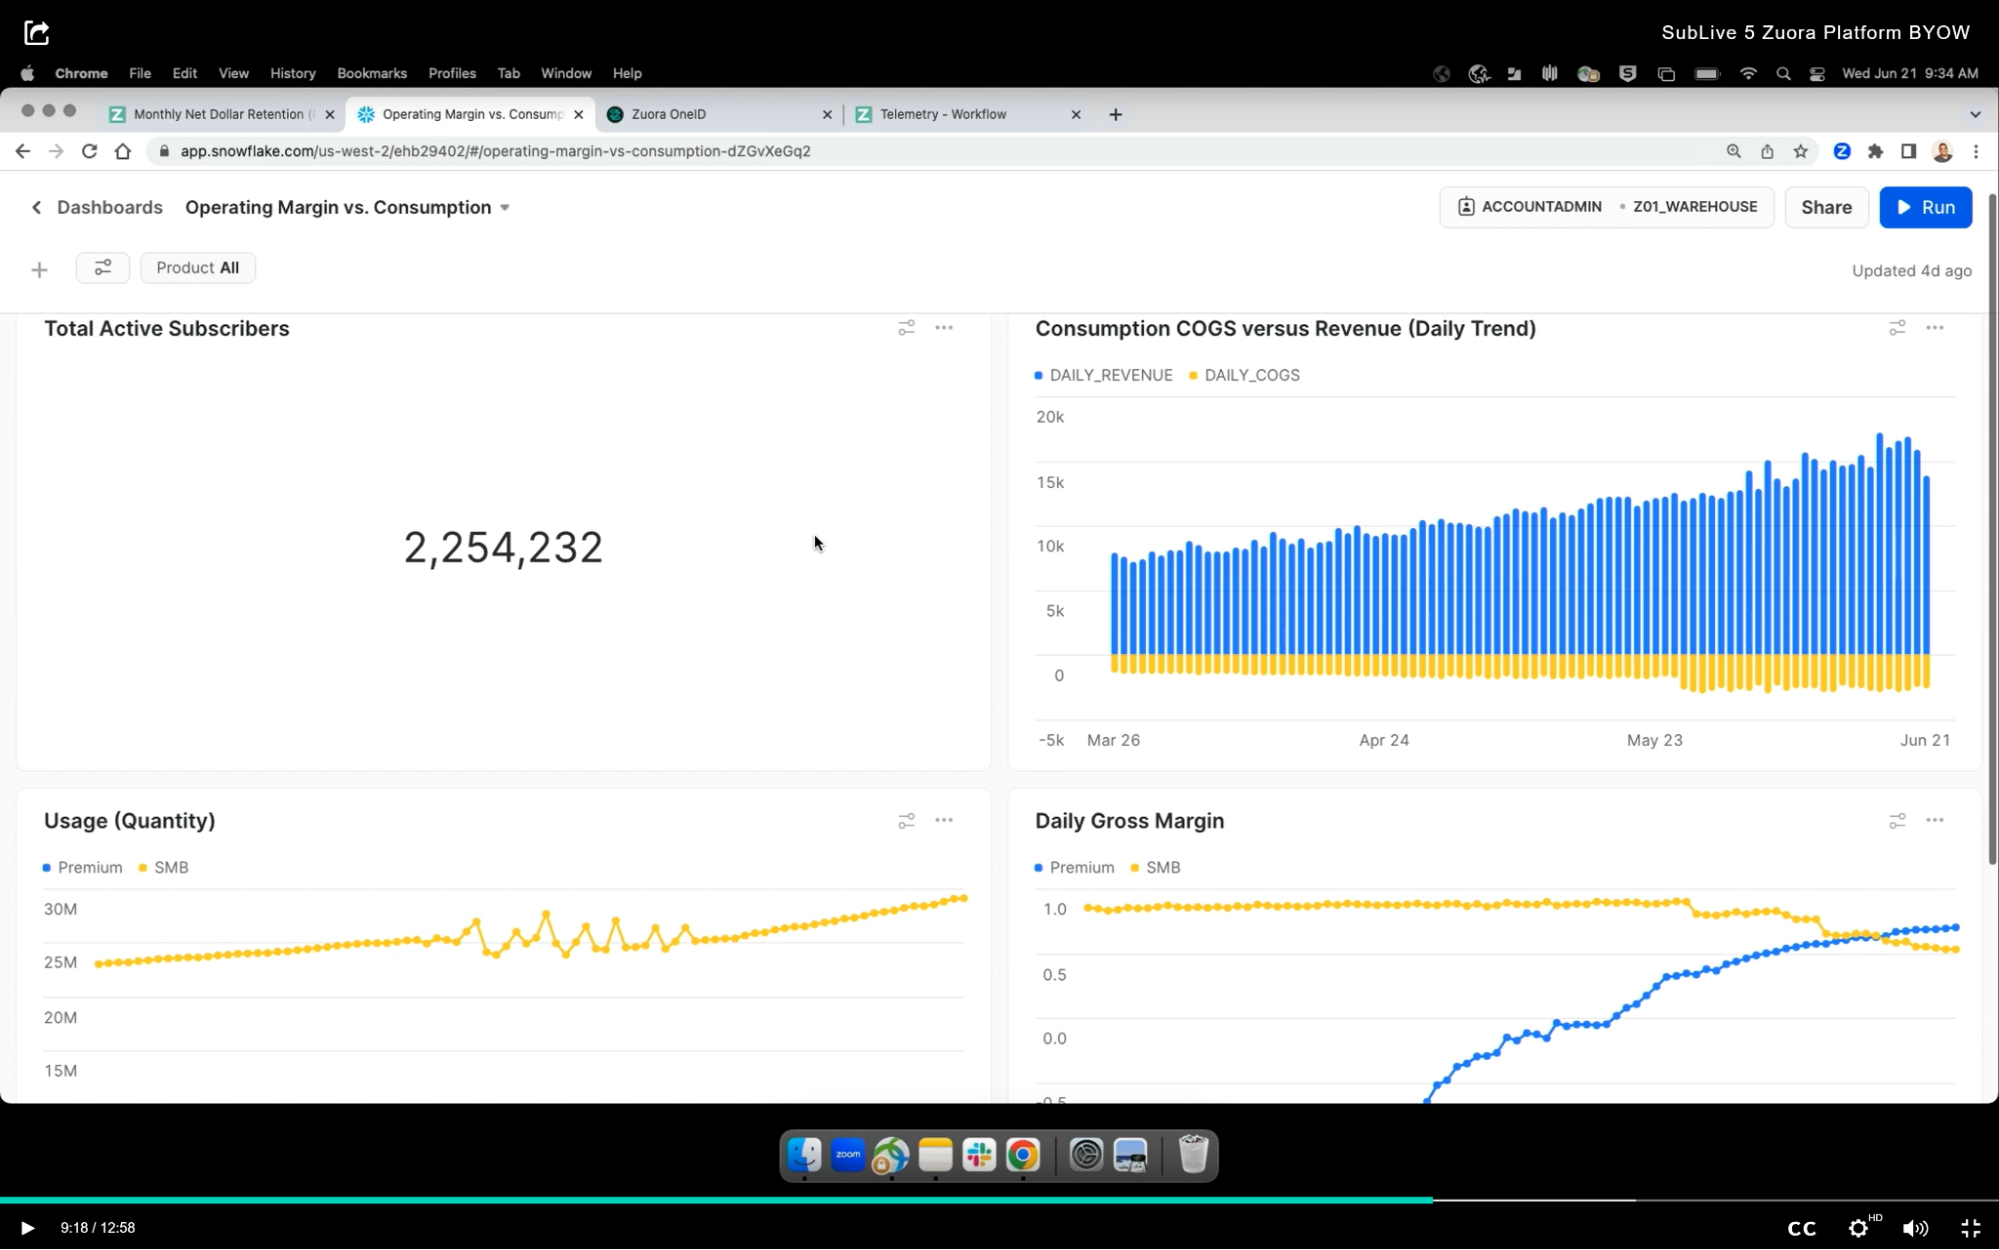Click Chrome bookmark star icon
The height and width of the screenshot is (1250, 1999).
[1800, 151]
